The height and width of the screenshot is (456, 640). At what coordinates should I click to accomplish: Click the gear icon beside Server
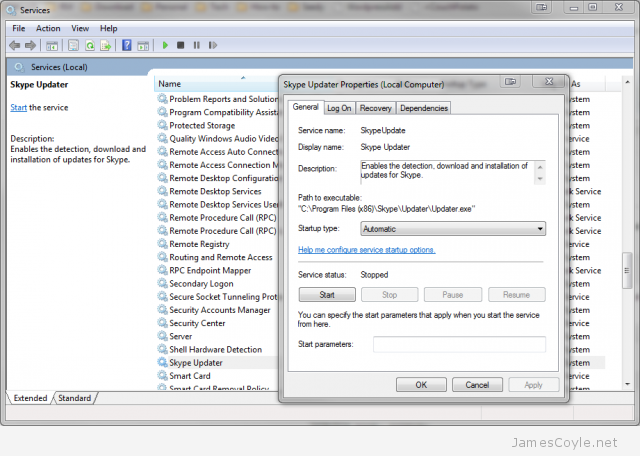(162, 336)
